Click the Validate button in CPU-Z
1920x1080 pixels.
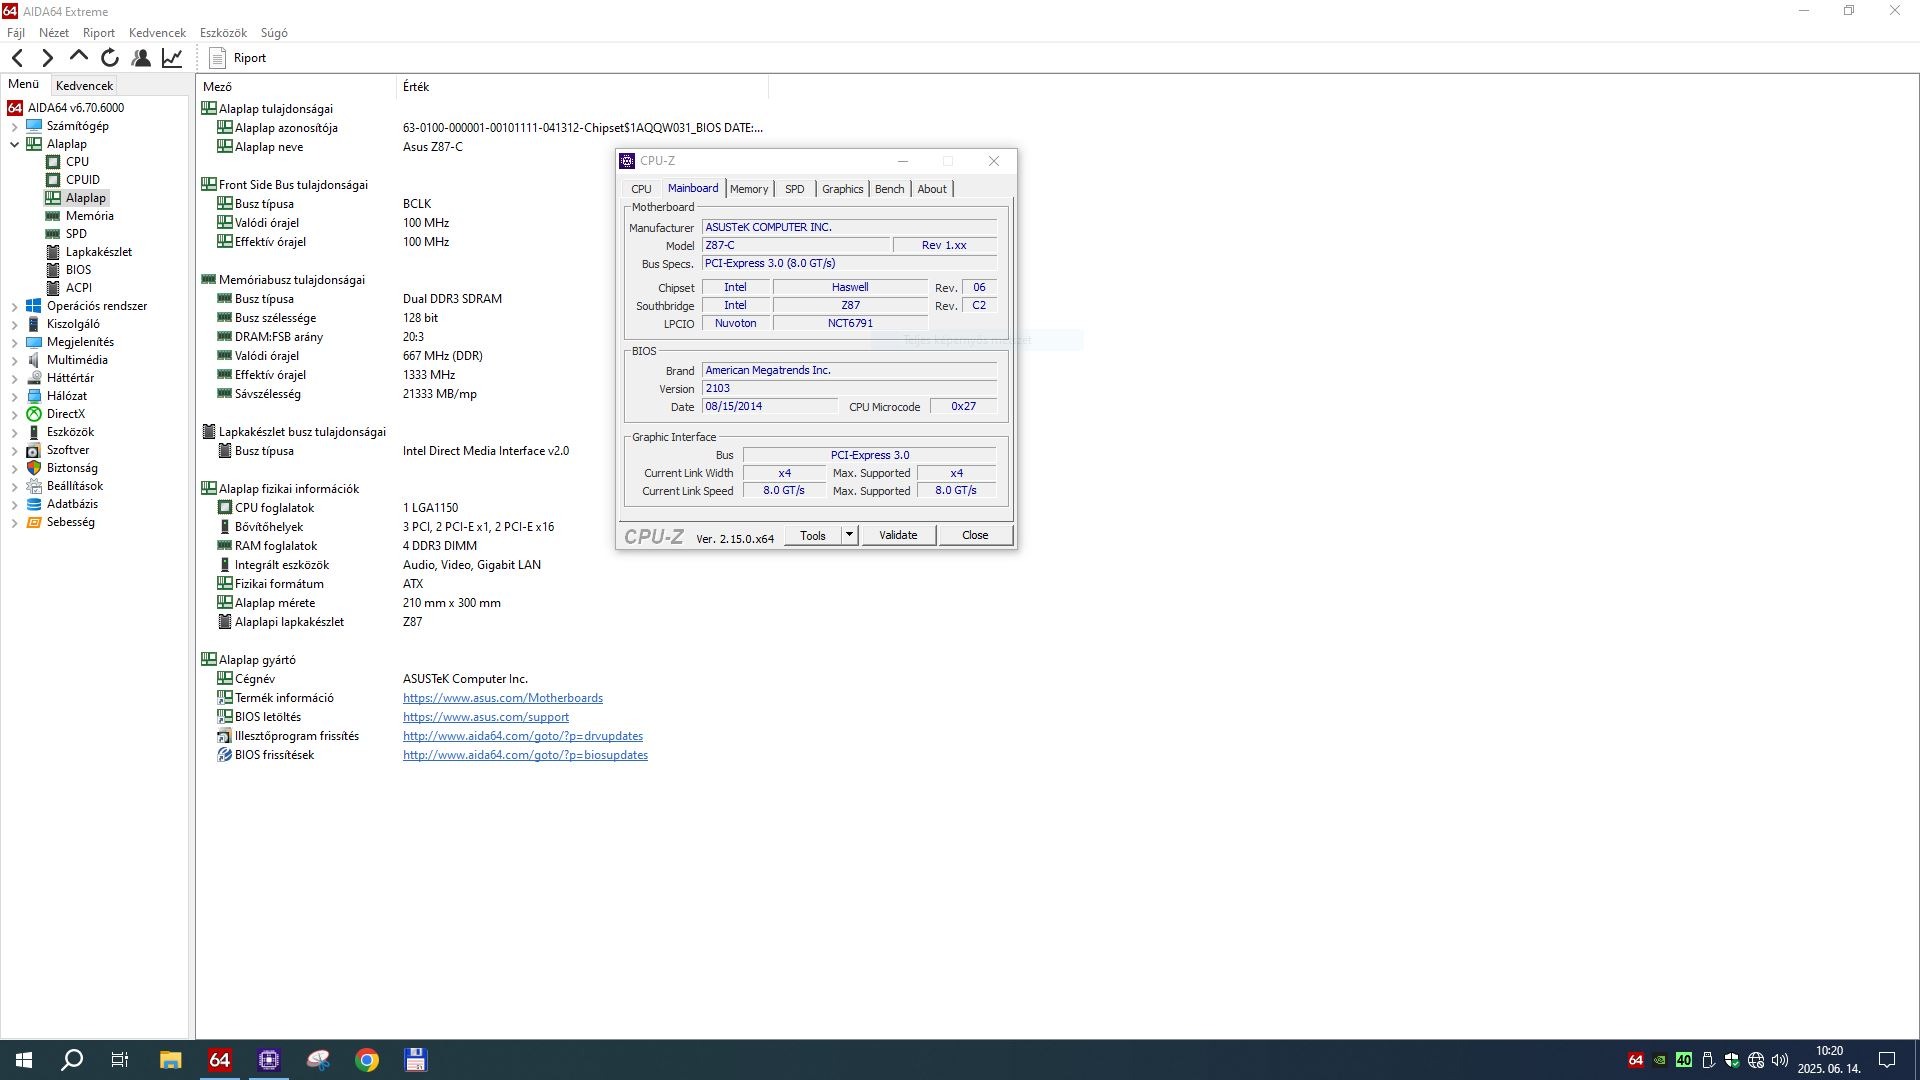point(898,535)
